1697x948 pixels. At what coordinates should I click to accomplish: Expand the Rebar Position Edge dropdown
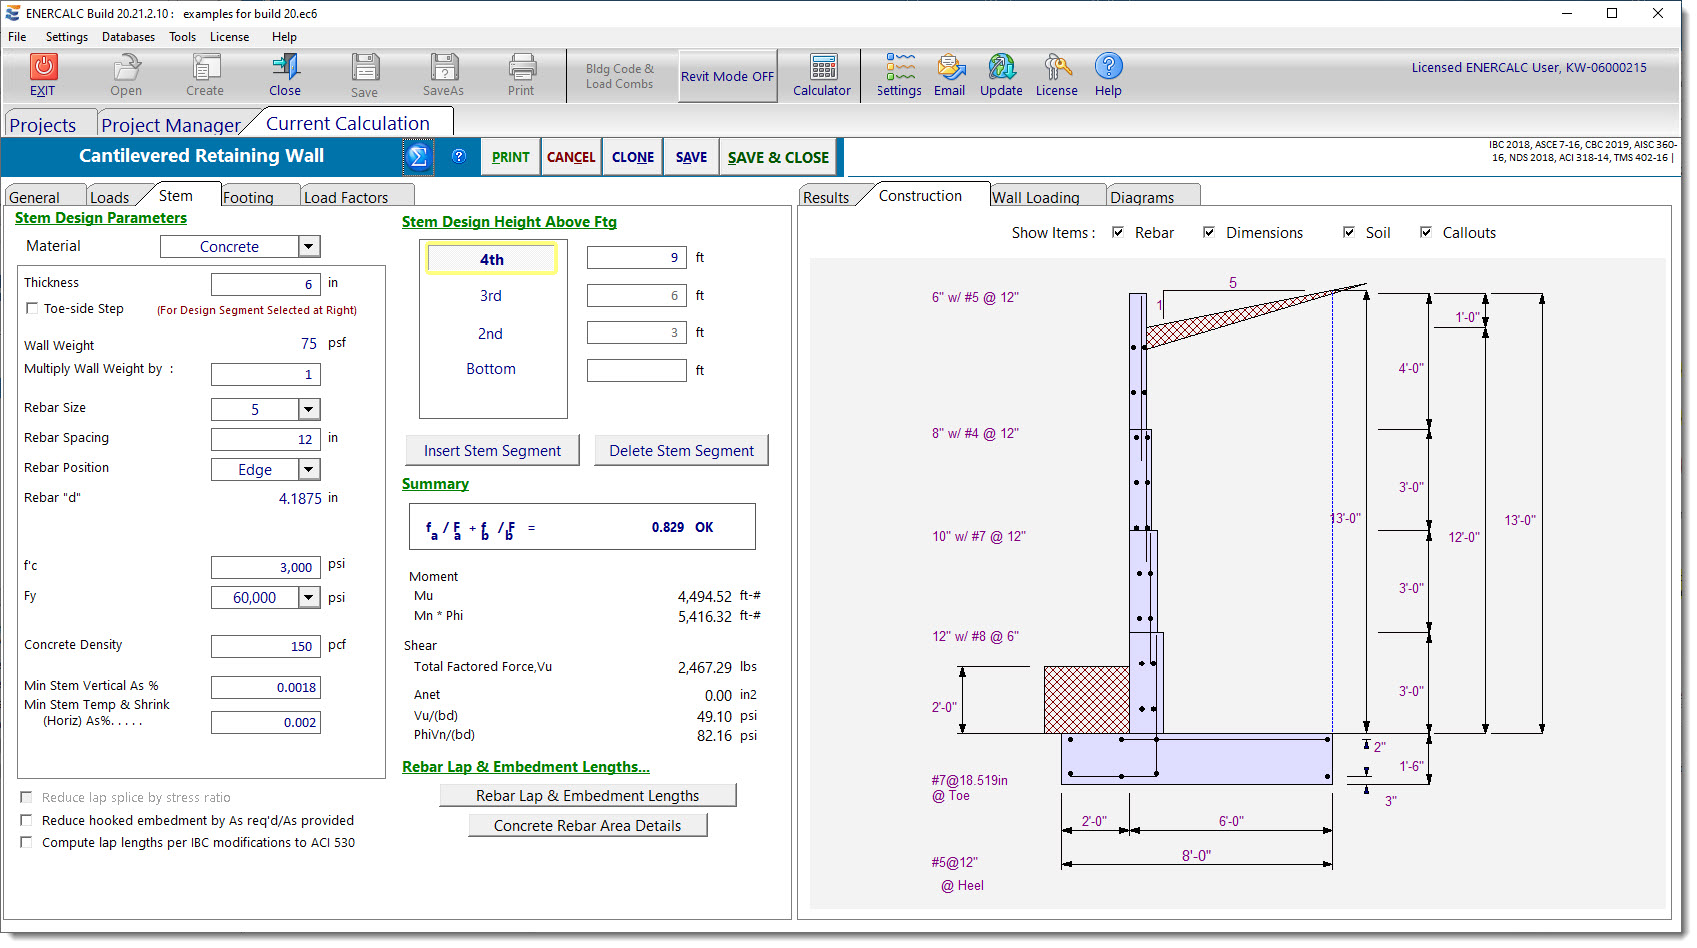coord(309,469)
